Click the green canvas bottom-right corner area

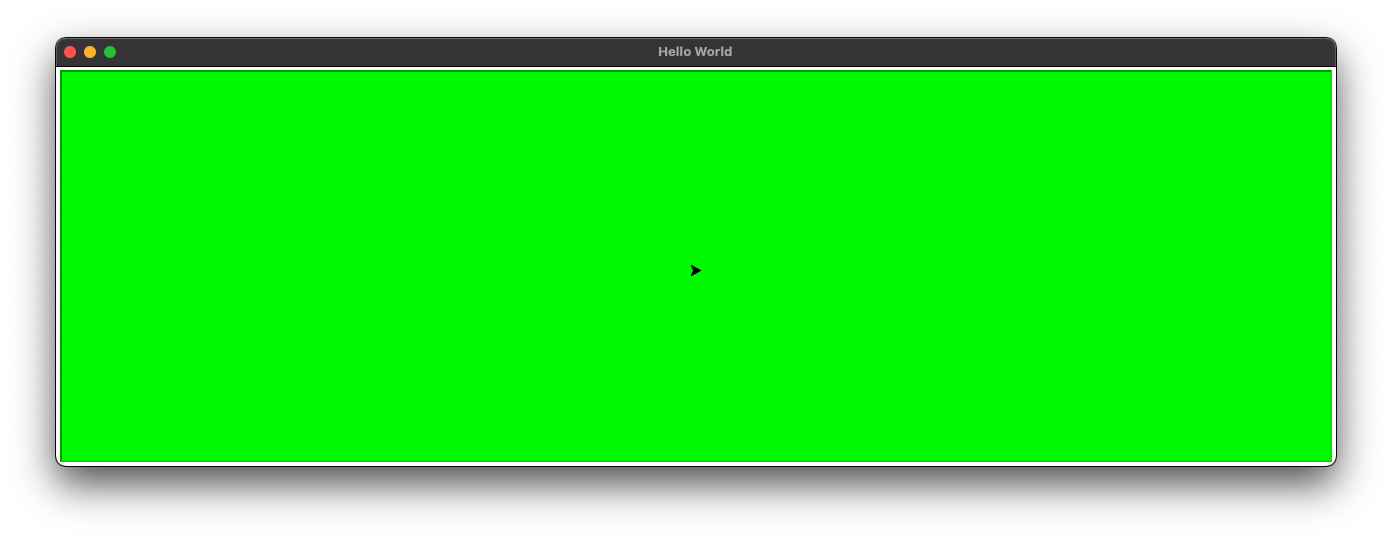coord(1318,448)
